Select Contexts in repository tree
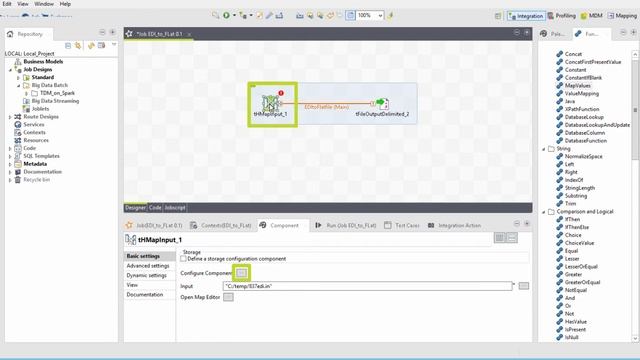Image resolution: width=640 pixels, height=360 pixels. 34,133
